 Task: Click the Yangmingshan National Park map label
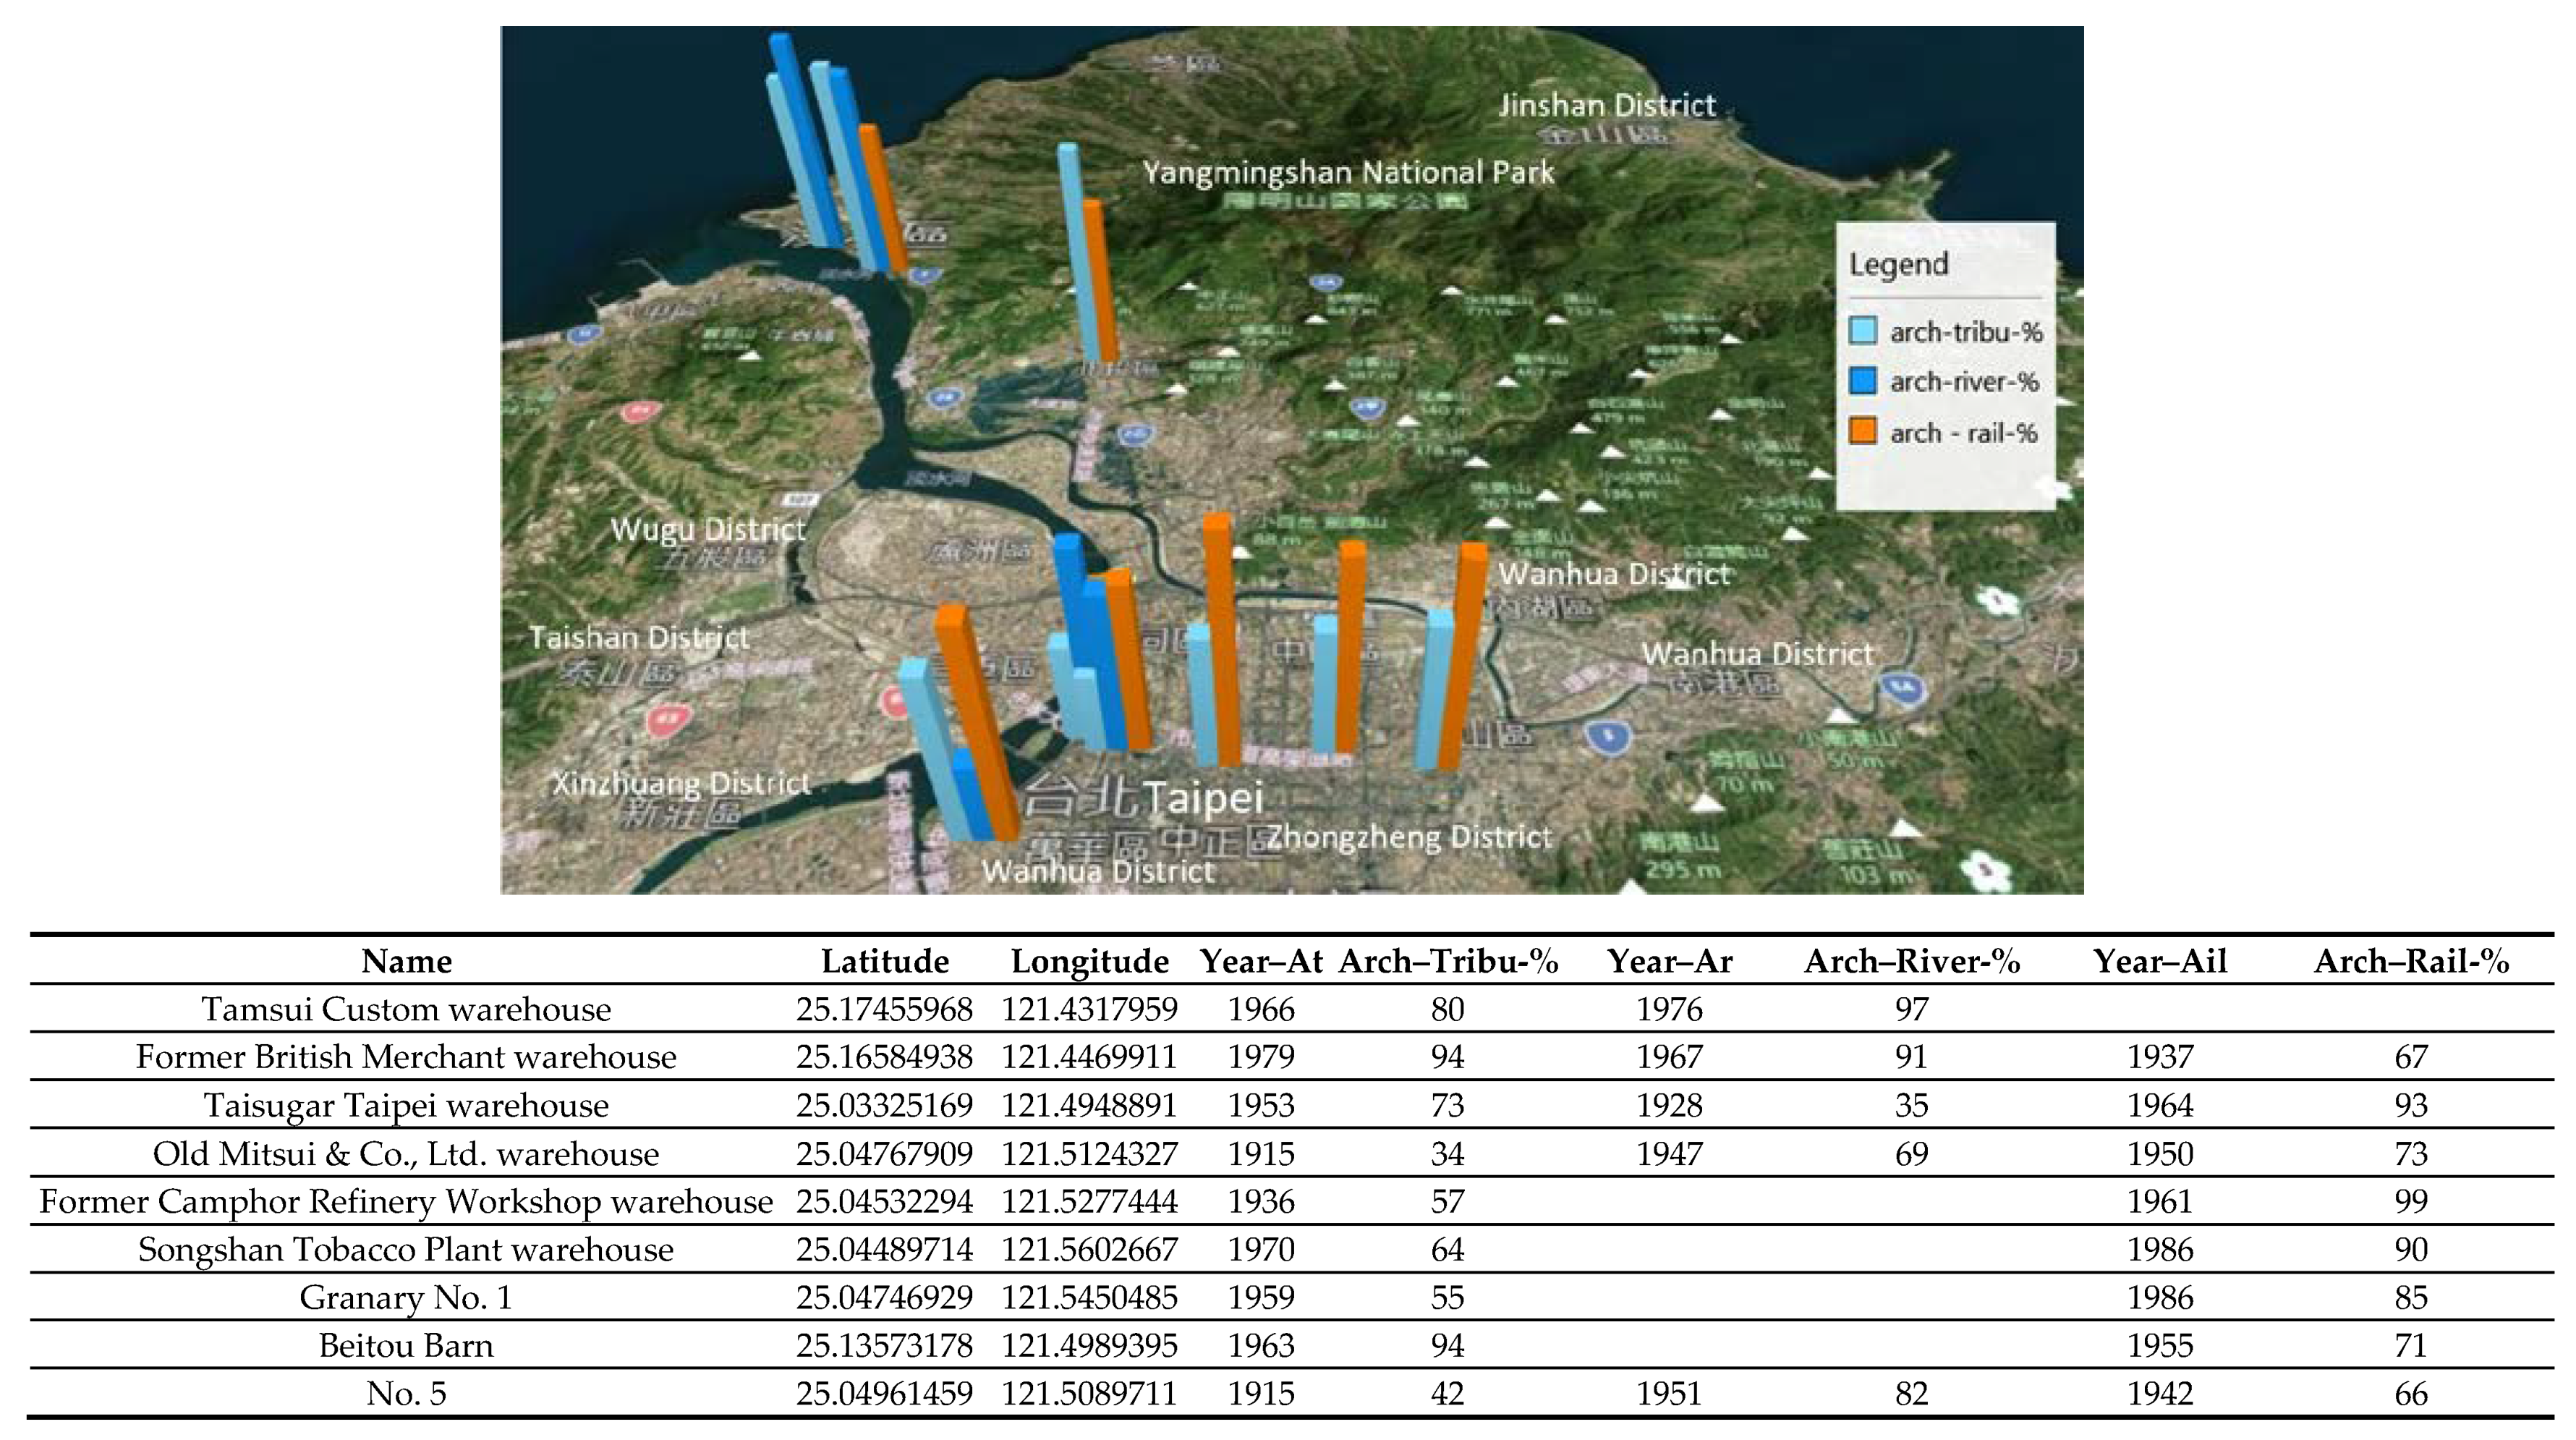[x=1348, y=173]
